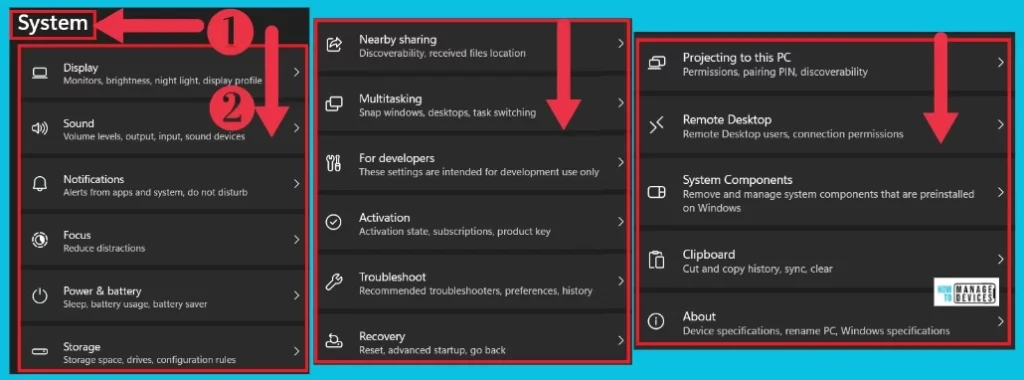
Task: Expand the Power & battery chevron
Action: (296, 295)
